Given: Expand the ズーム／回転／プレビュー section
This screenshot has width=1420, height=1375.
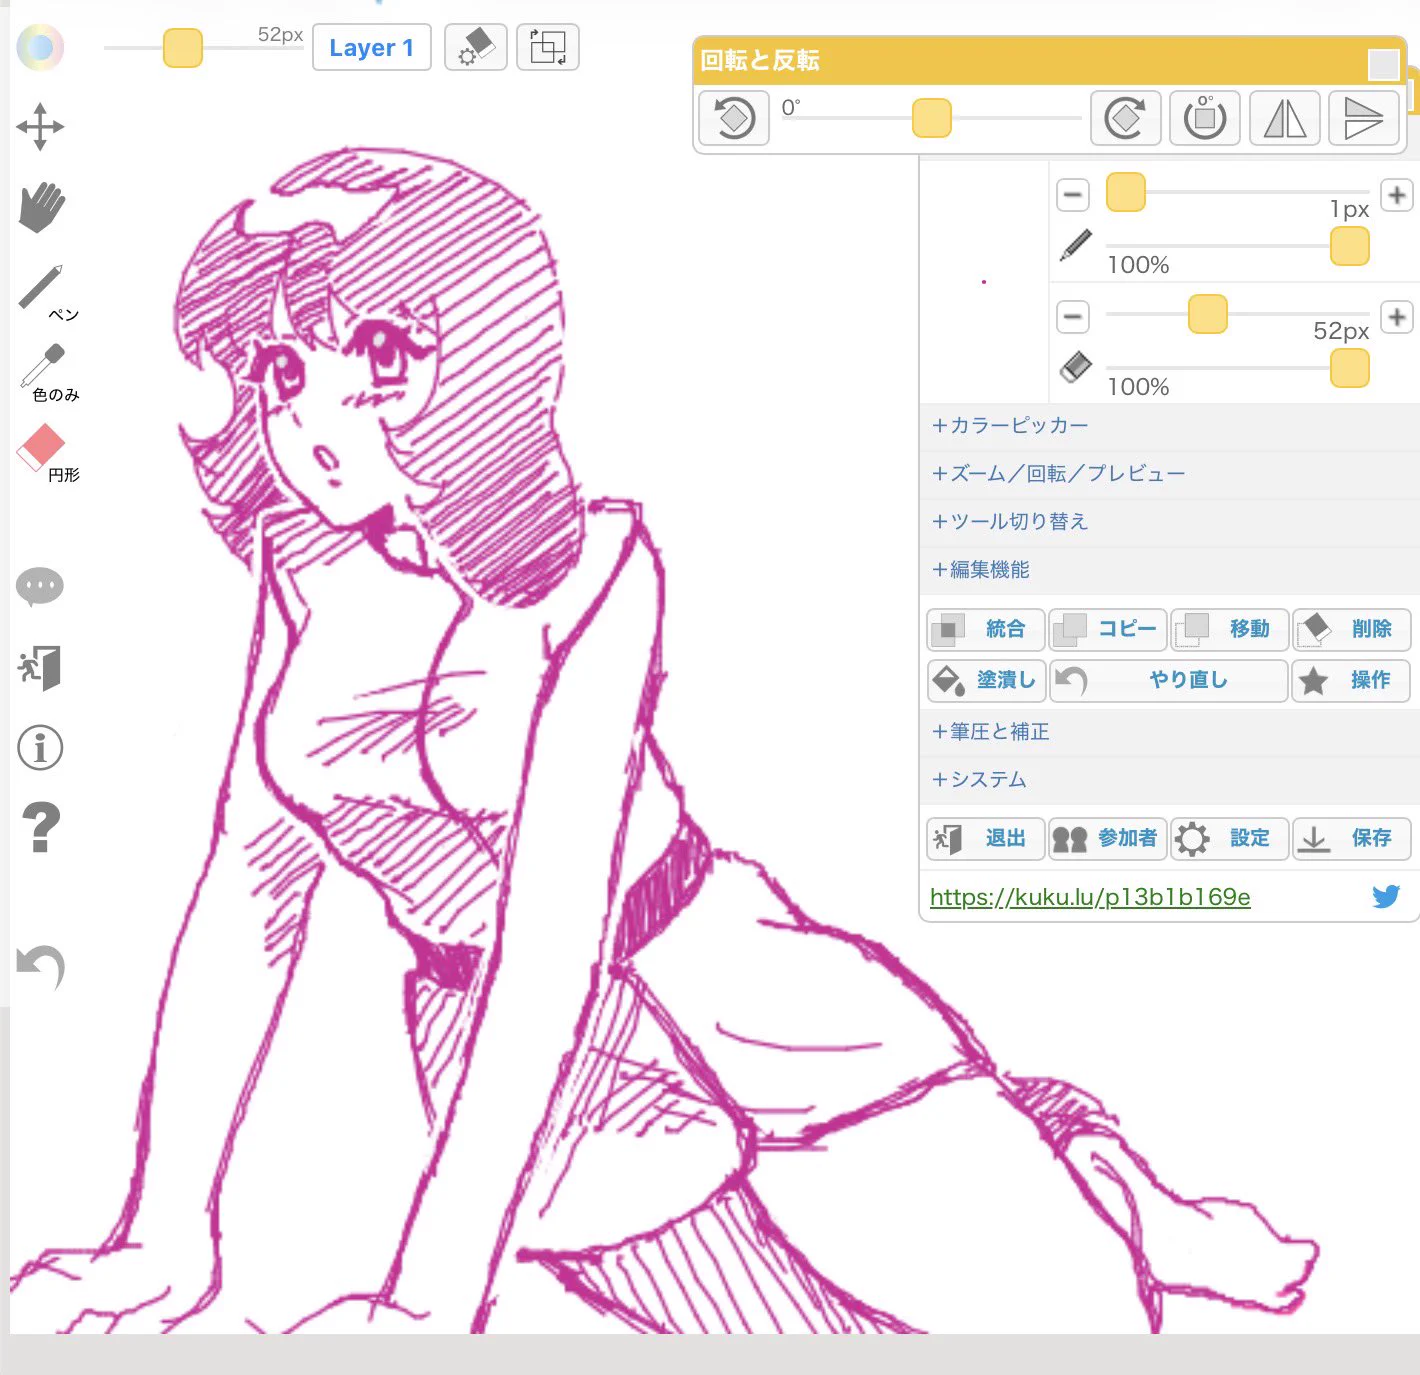Looking at the screenshot, I should coord(1169,474).
